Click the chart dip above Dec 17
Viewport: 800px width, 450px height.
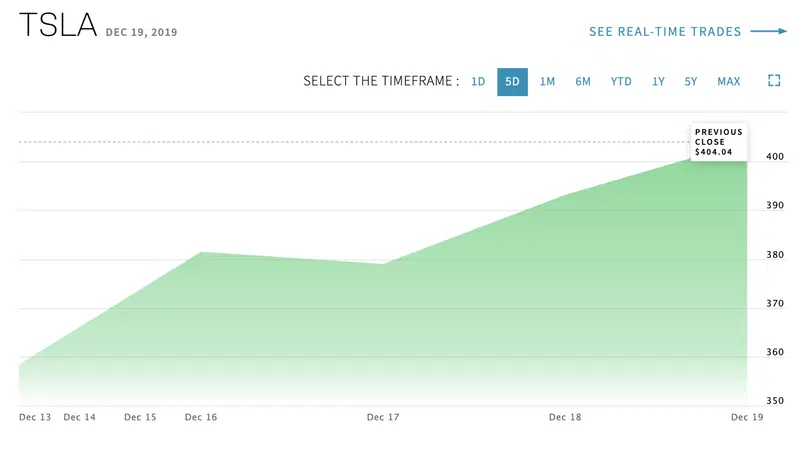click(383, 263)
